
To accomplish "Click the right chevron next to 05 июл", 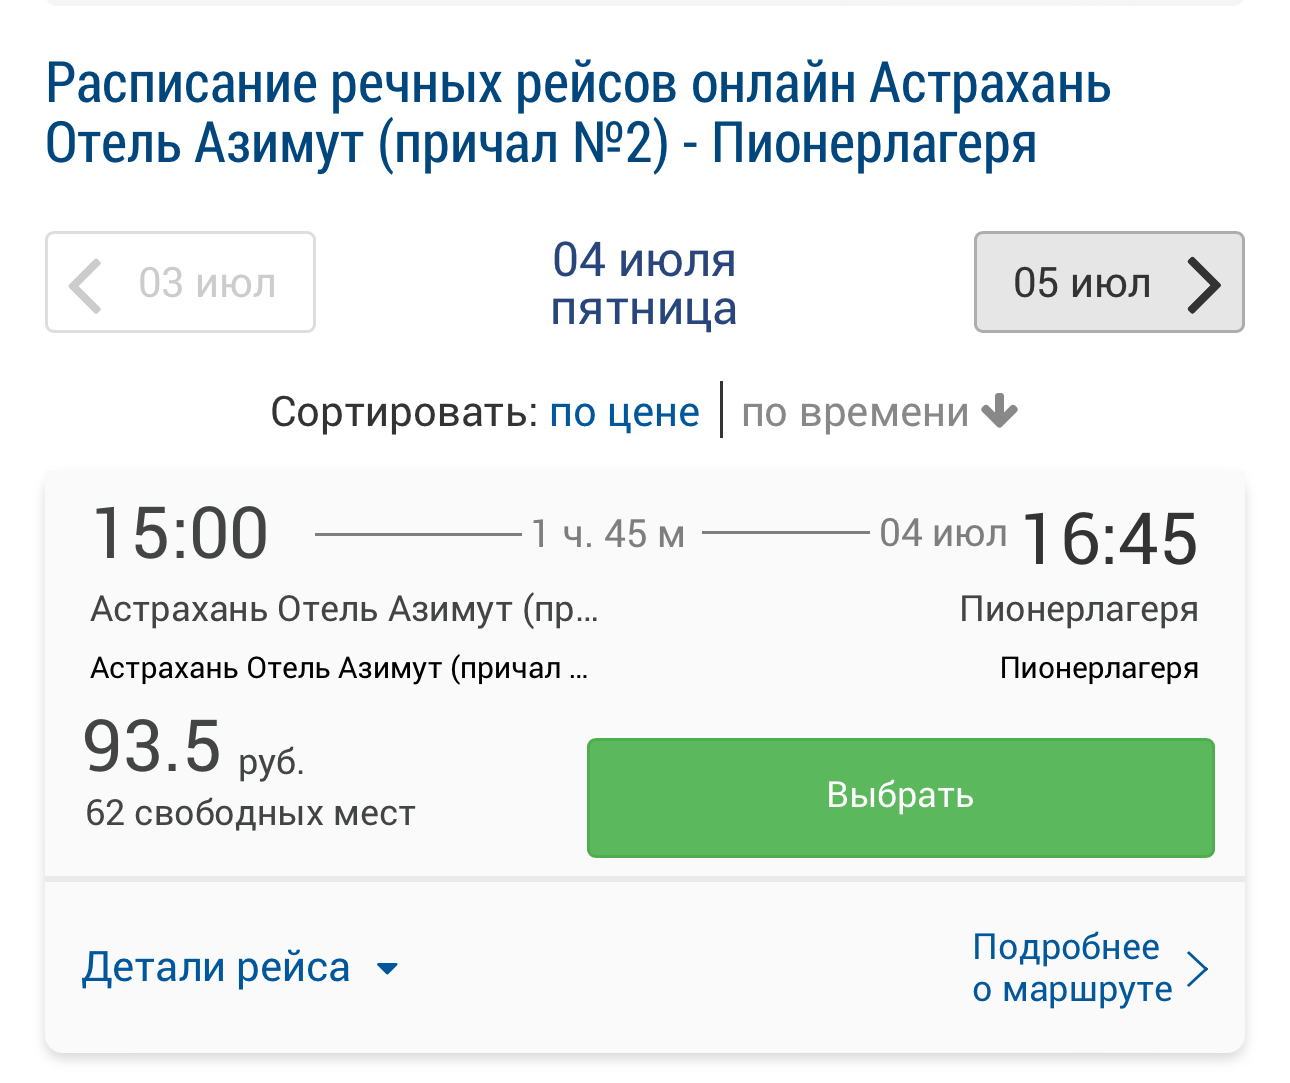I will (1204, 285).
